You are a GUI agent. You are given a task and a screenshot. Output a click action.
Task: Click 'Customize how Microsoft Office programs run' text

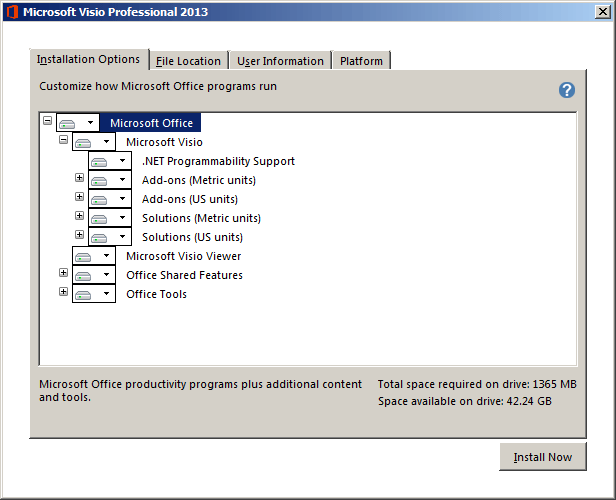tap(158, 86)
